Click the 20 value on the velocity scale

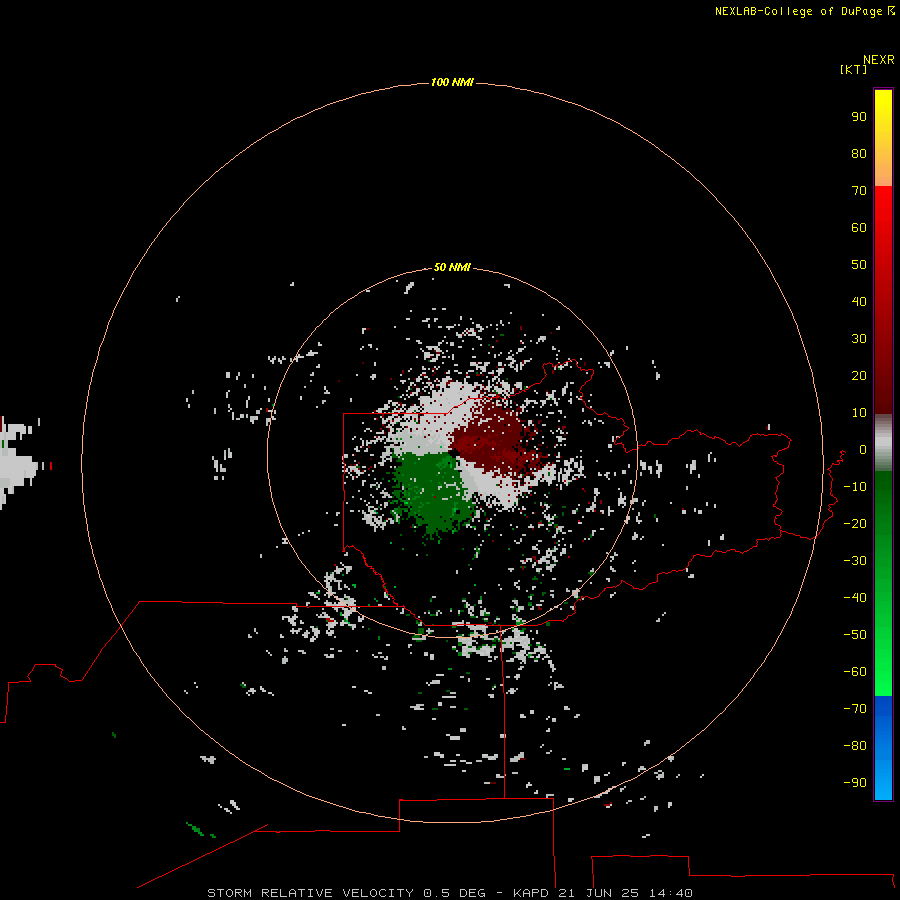(859, 375)
